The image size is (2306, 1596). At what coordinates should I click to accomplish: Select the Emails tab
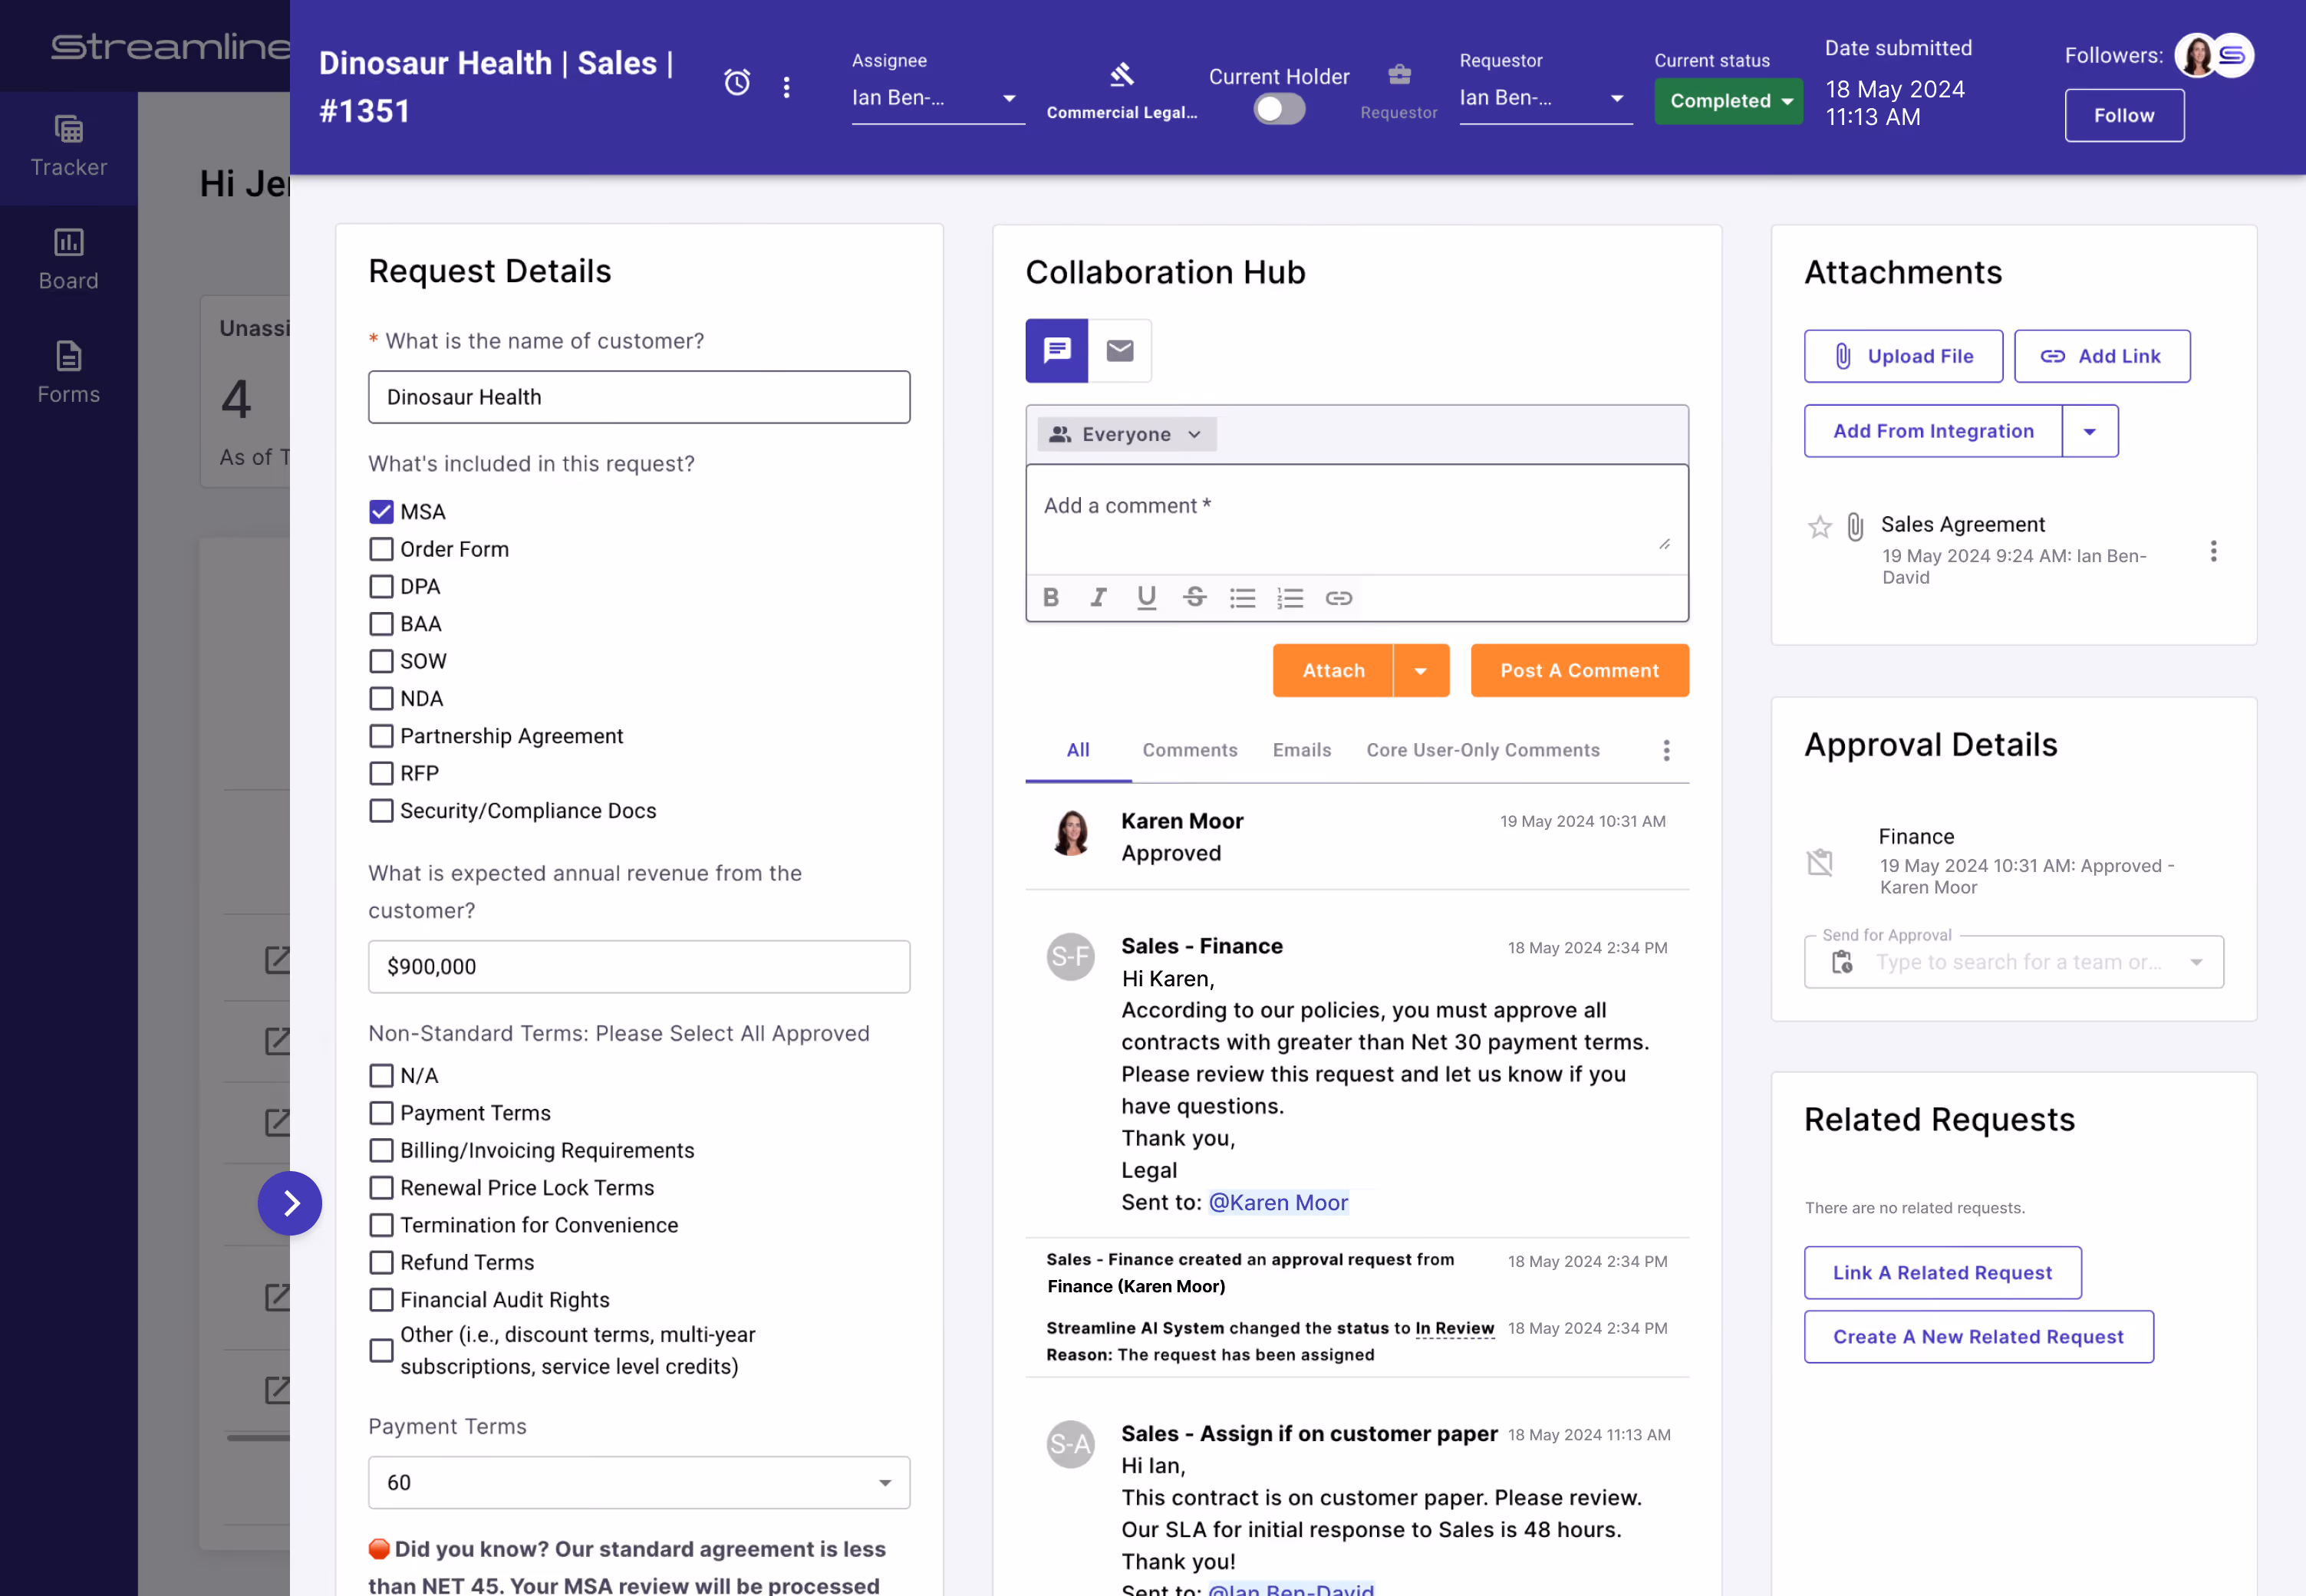tap(1302, 751)
